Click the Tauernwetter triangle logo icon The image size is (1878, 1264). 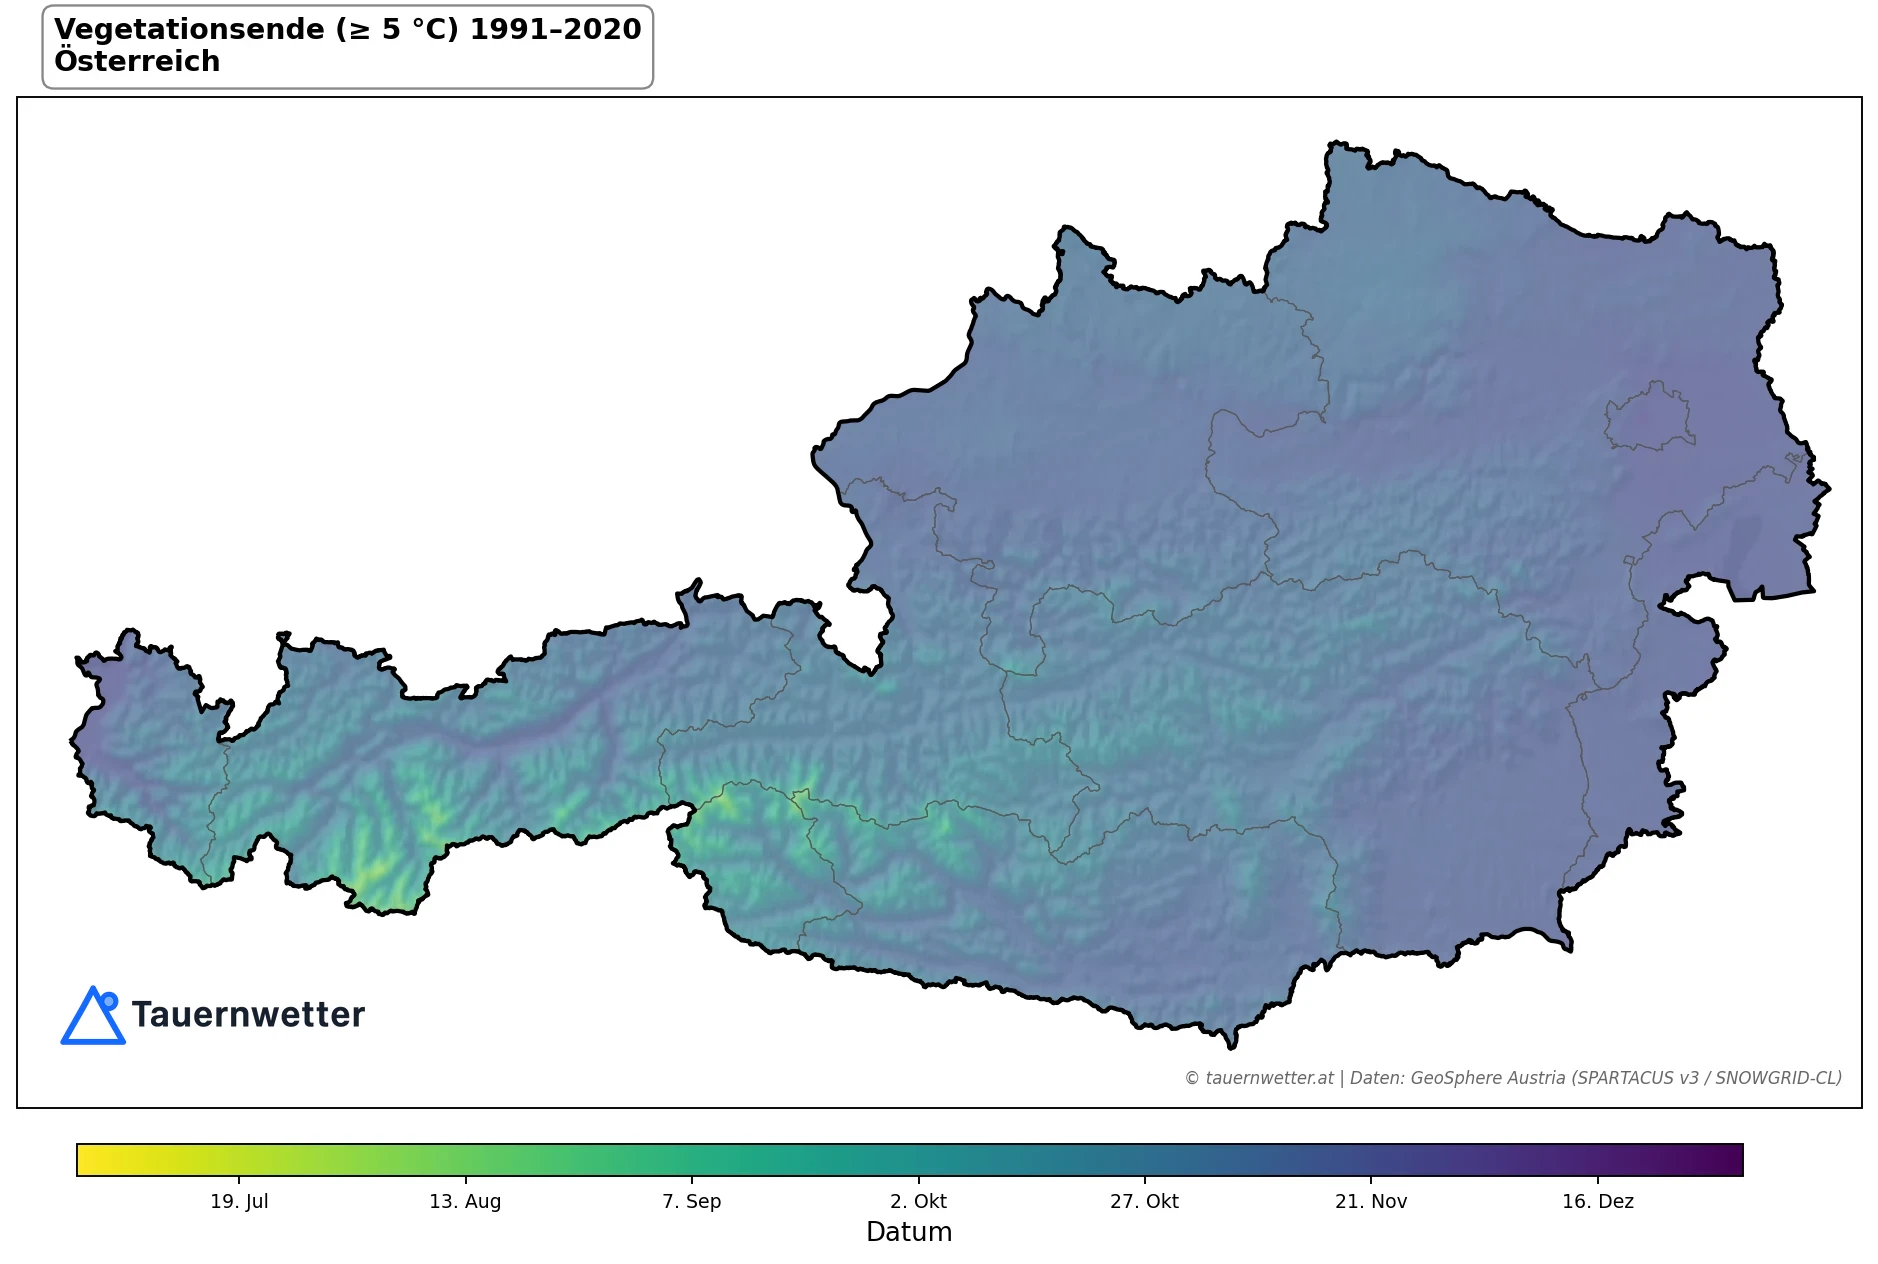[92, 1015]
